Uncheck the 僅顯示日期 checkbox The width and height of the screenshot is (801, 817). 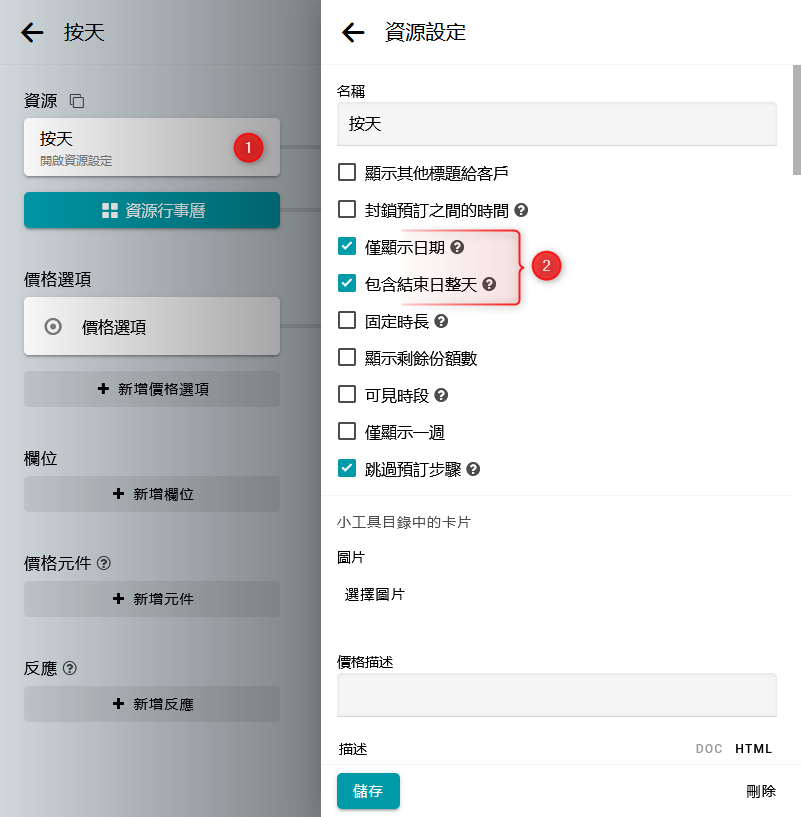(347, 246)
